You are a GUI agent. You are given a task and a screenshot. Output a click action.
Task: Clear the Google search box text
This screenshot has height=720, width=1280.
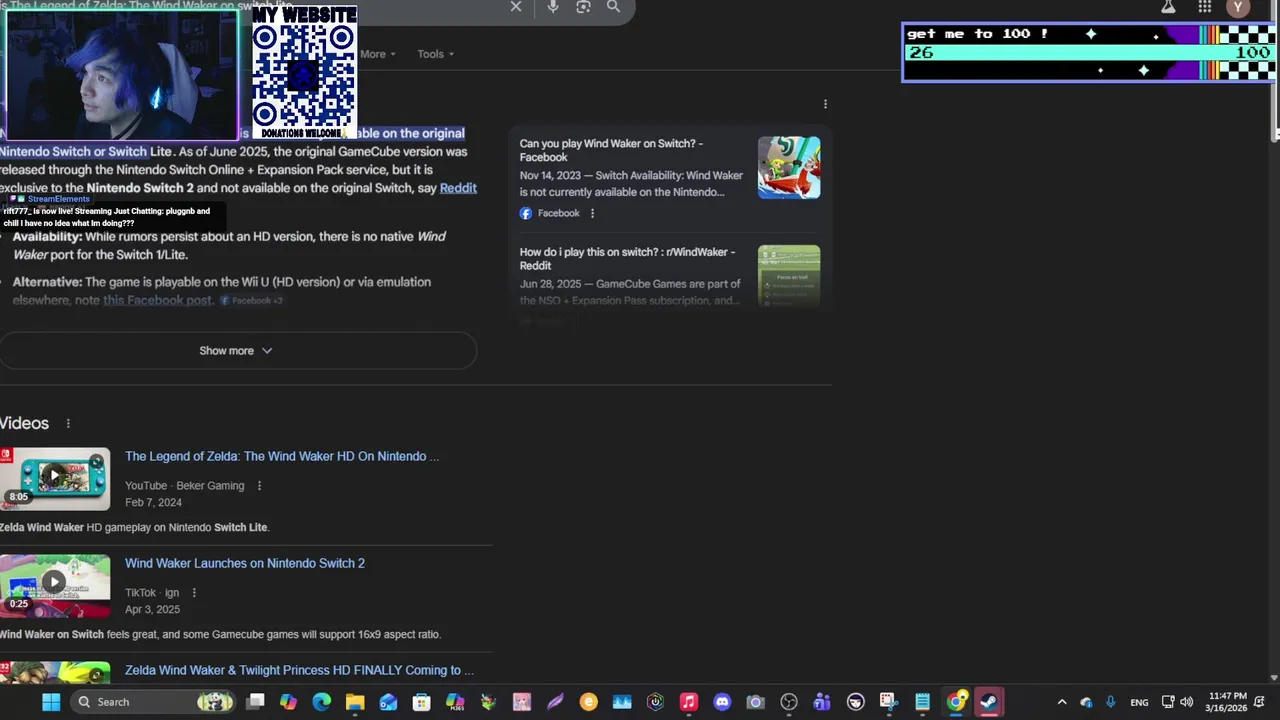click(x=516, y=7)
